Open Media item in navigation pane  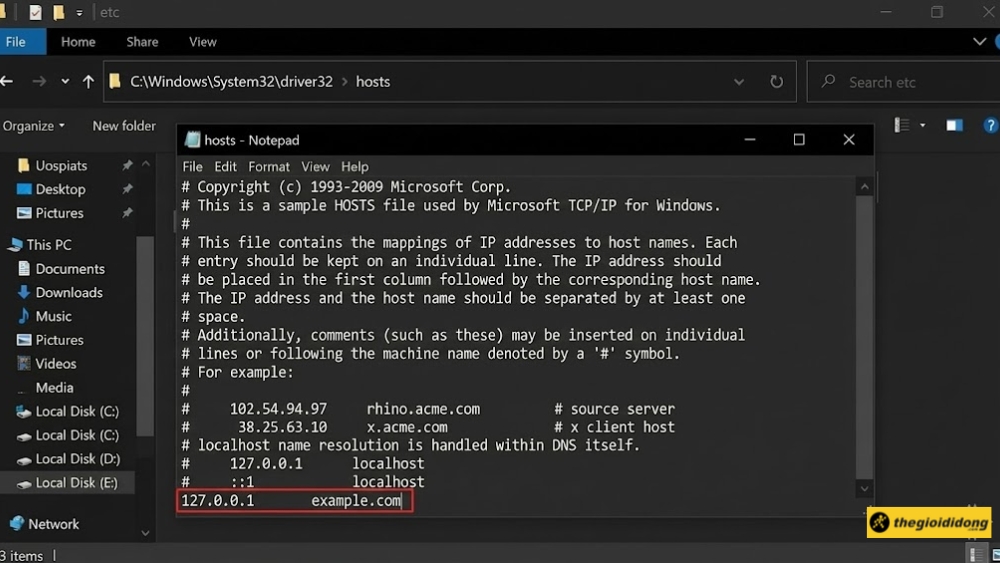coord(54,388)
